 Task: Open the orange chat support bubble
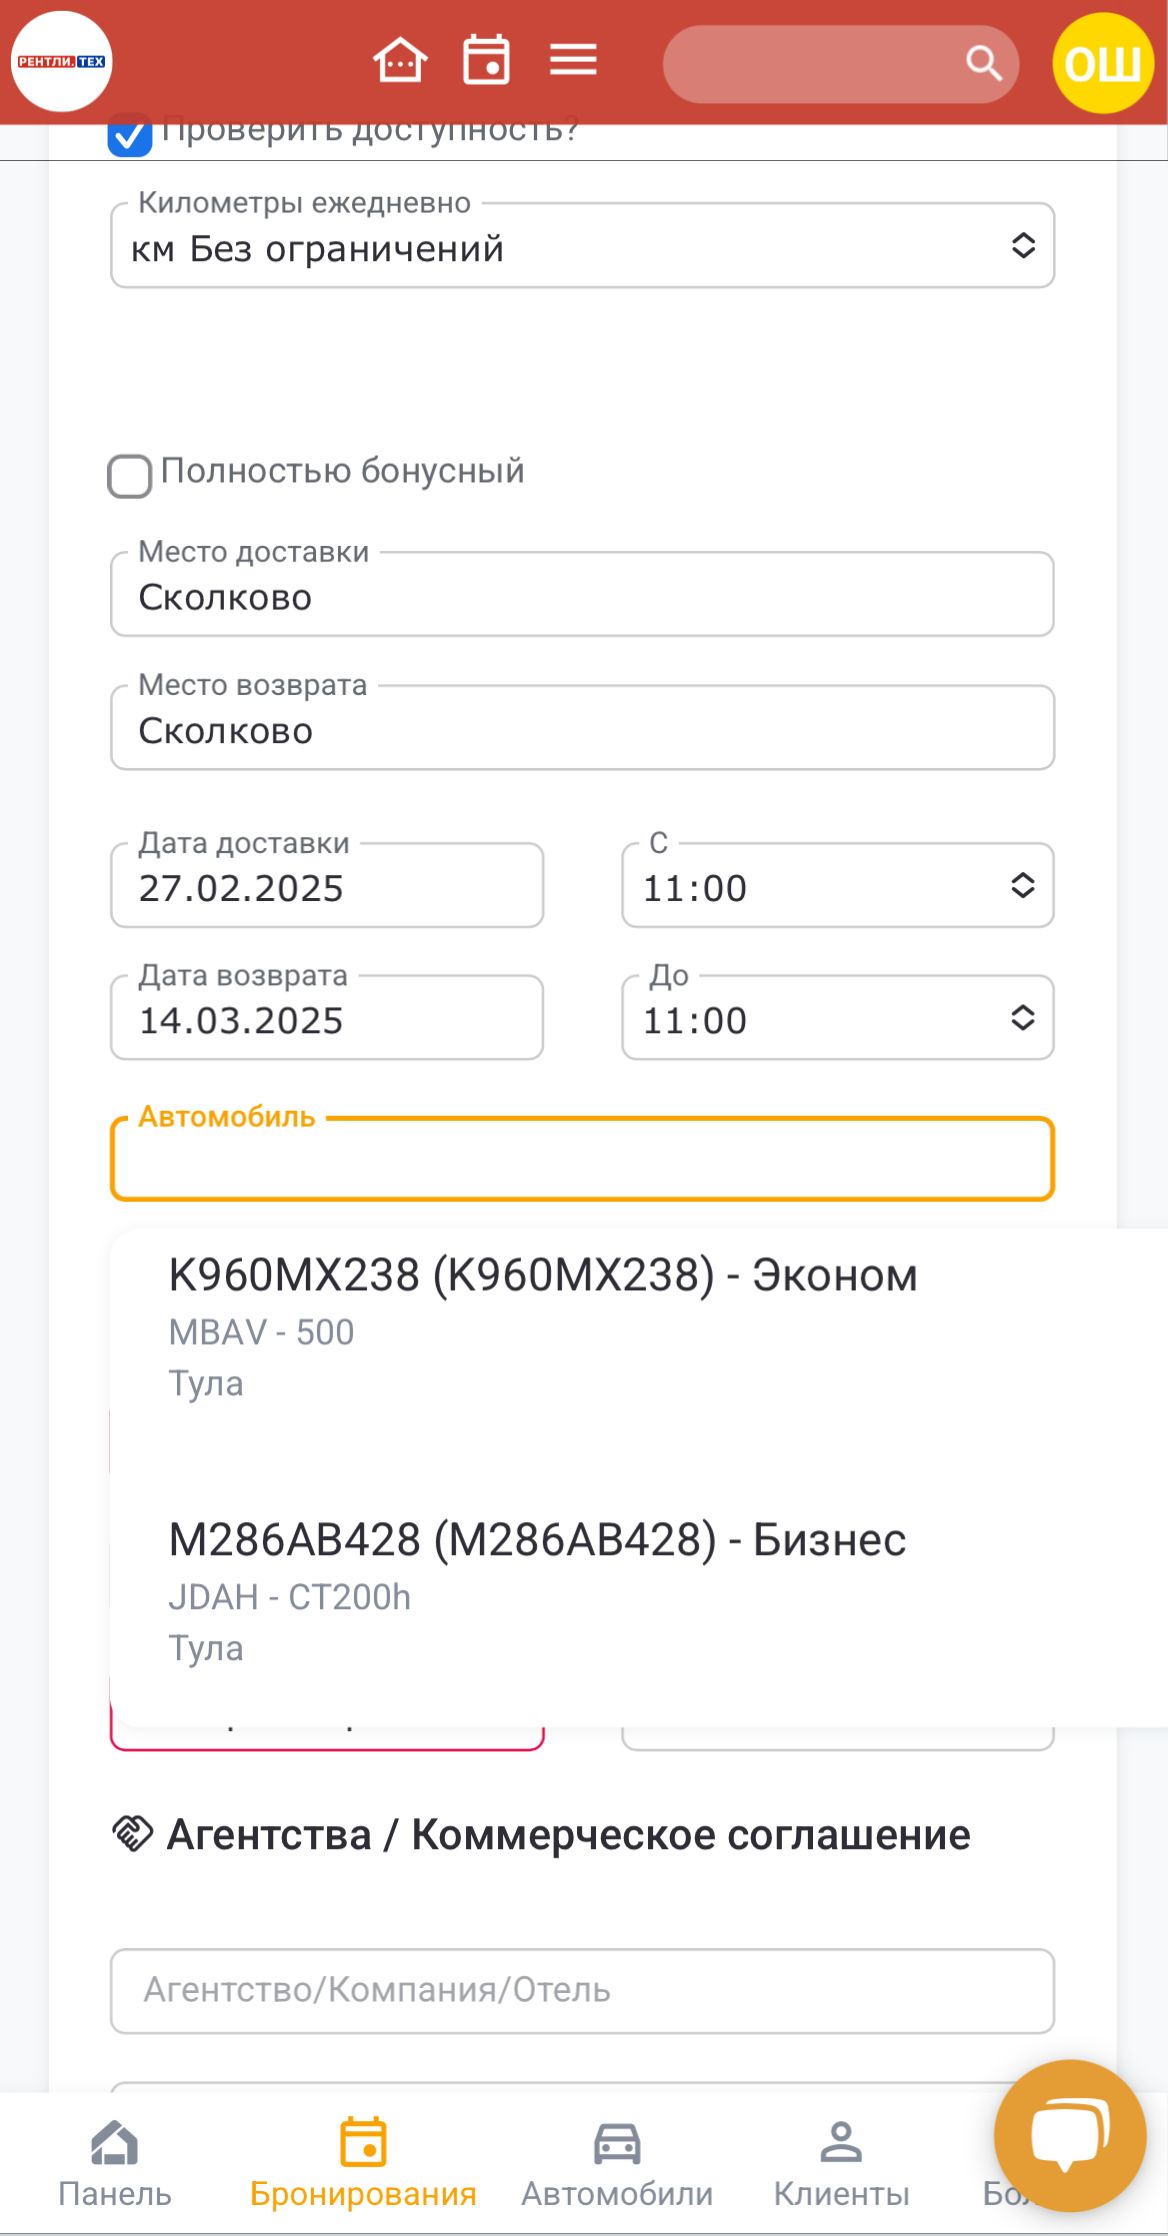[x=1069, y=2135]
